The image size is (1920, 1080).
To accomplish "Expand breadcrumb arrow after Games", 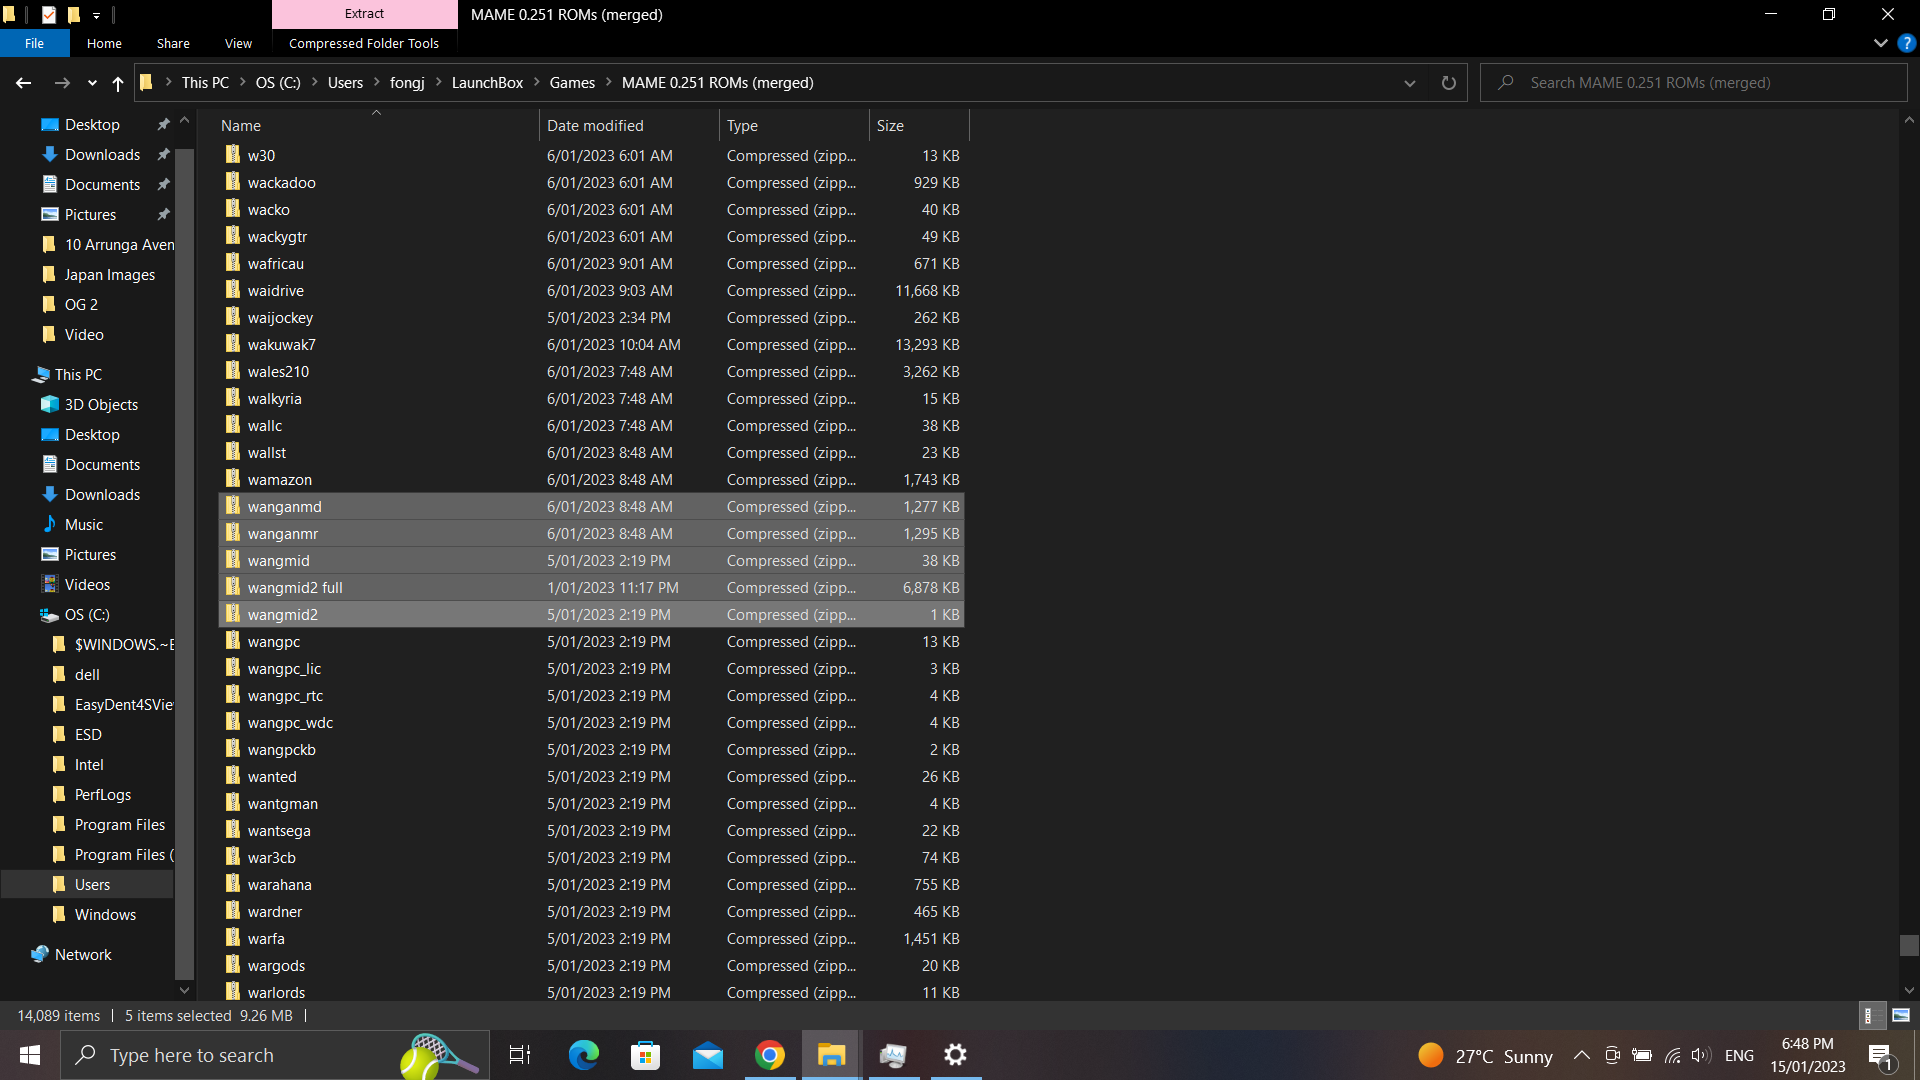I will (x=608, y=83).
